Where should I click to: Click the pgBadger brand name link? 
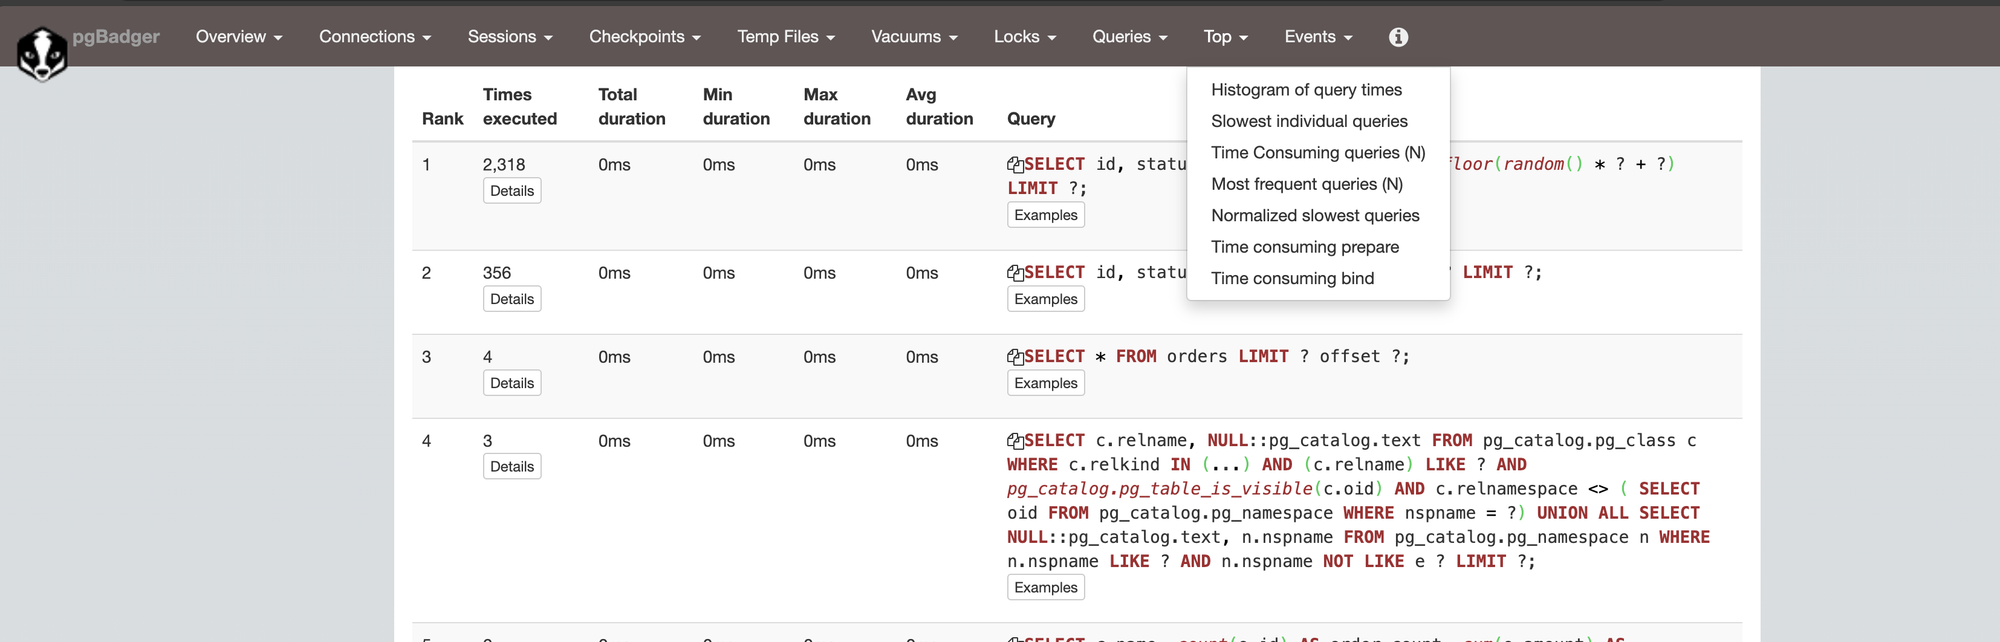coord(116,37)
